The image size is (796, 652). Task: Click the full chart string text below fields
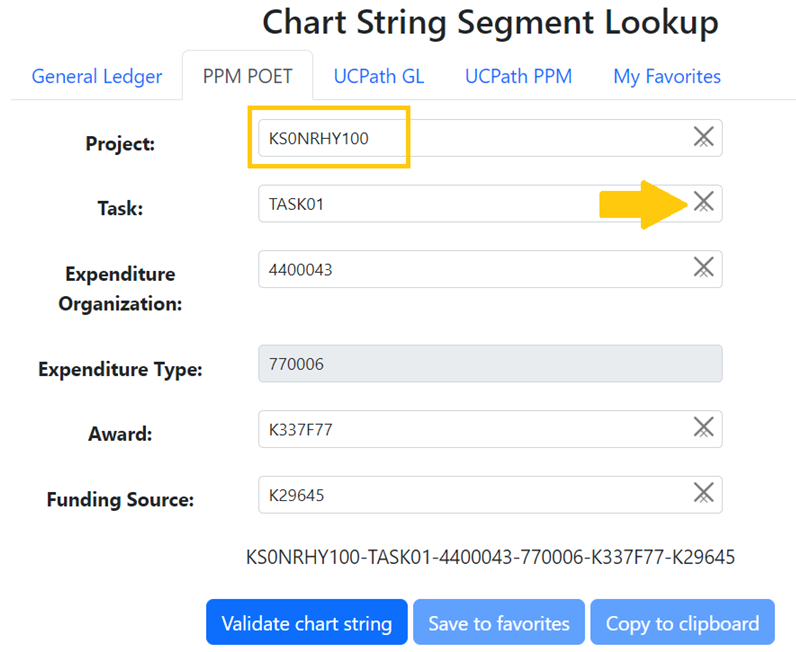coord(490,557)
